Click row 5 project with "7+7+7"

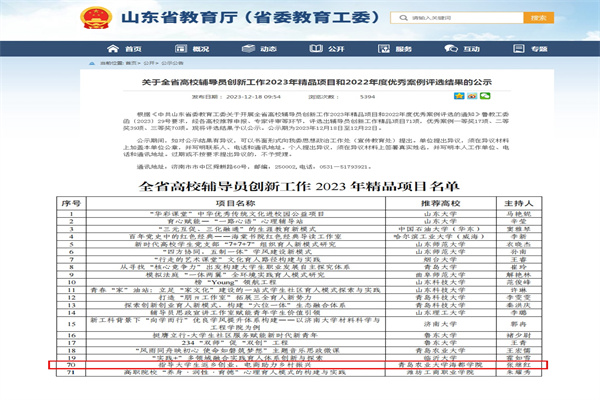(x=235, y=244)
